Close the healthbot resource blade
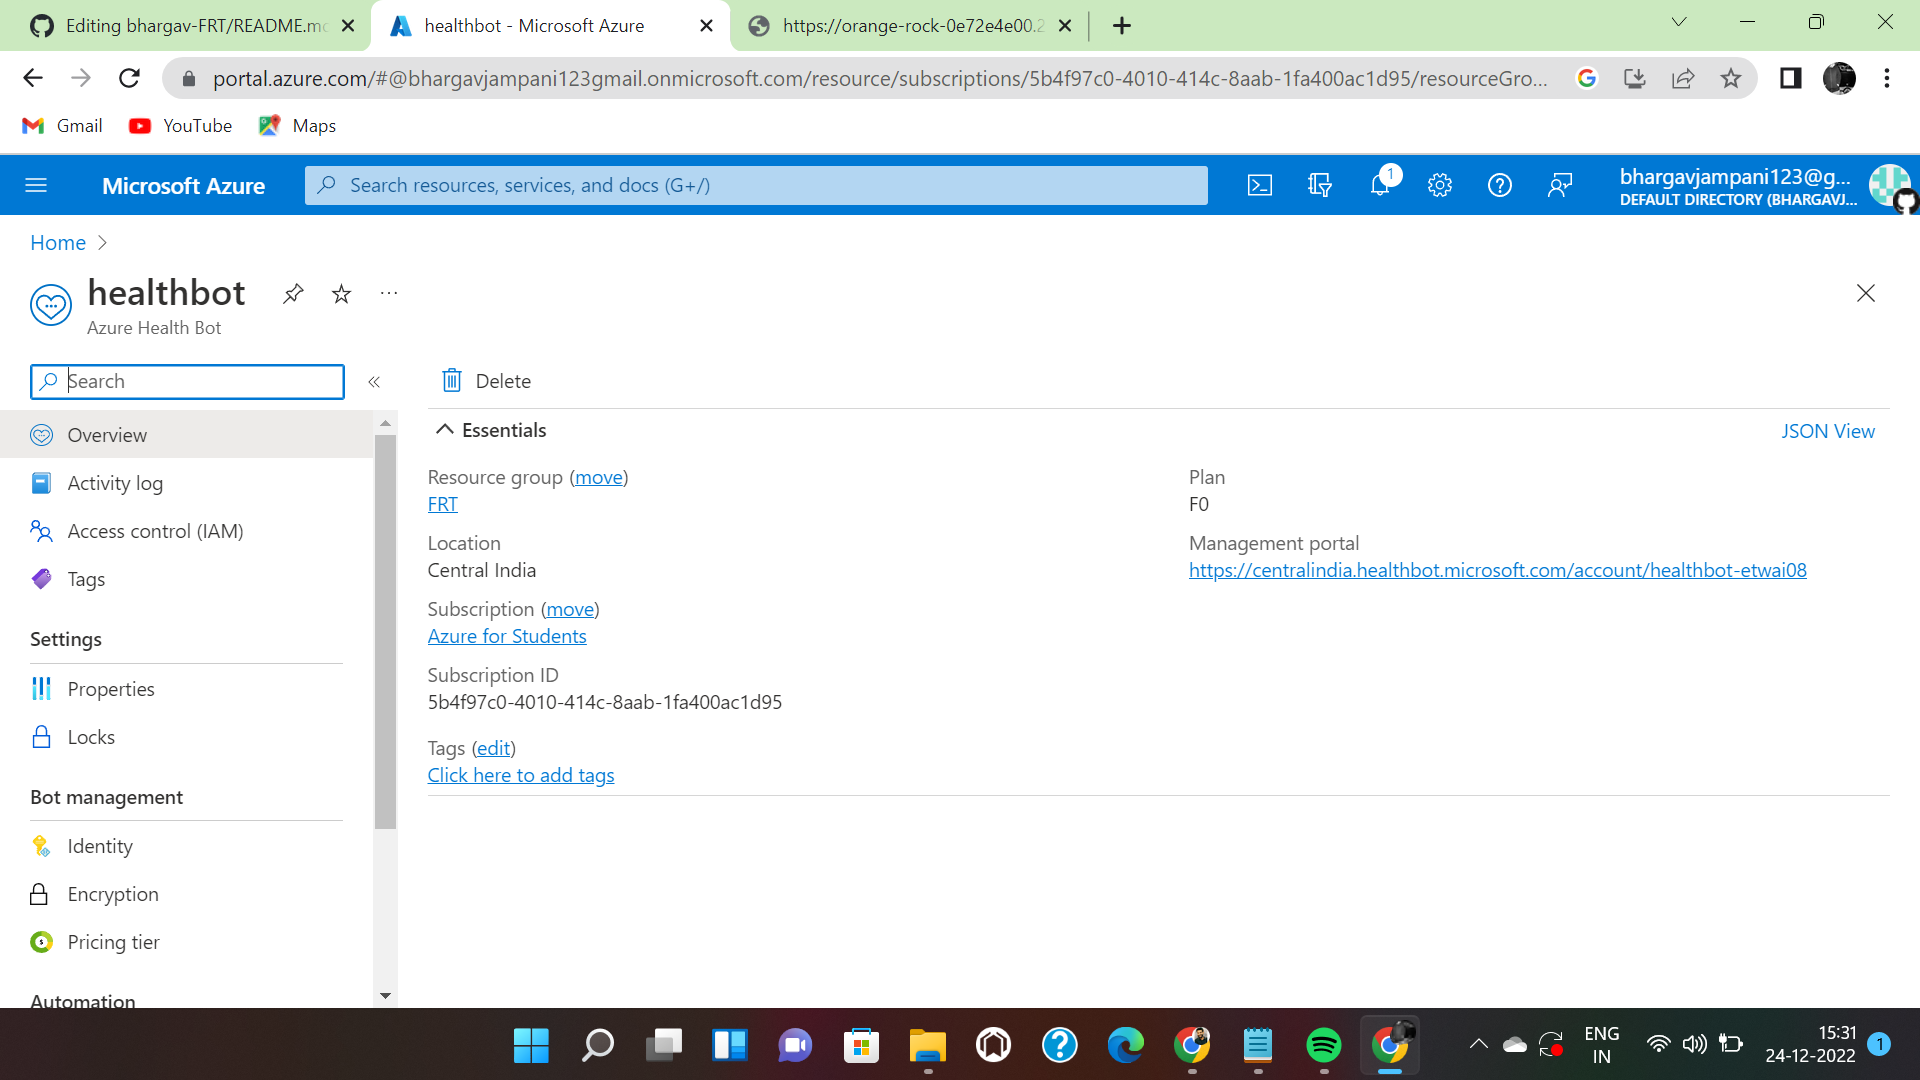The image size is (1920, 1080). click(x=1865, y=293)
